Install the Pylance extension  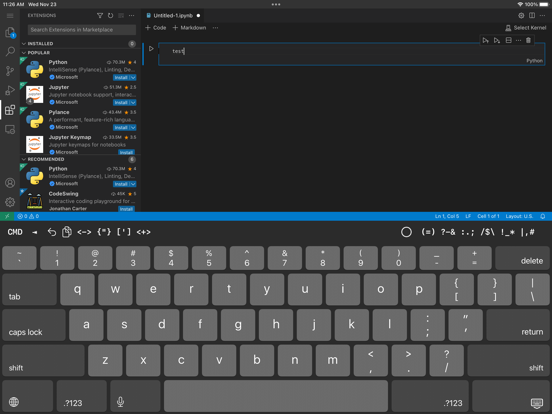(121, 127)
